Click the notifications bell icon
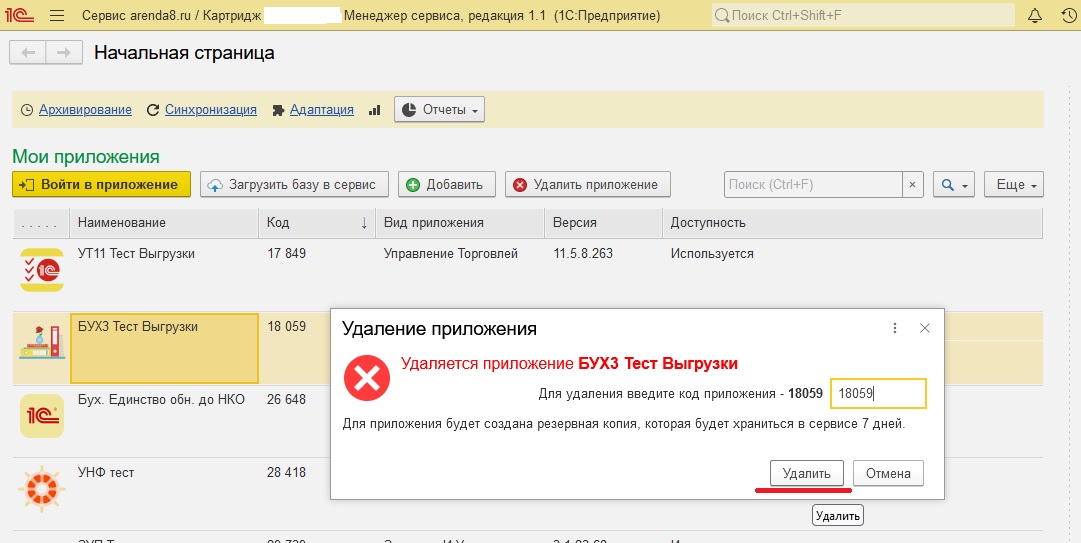 1035,16
